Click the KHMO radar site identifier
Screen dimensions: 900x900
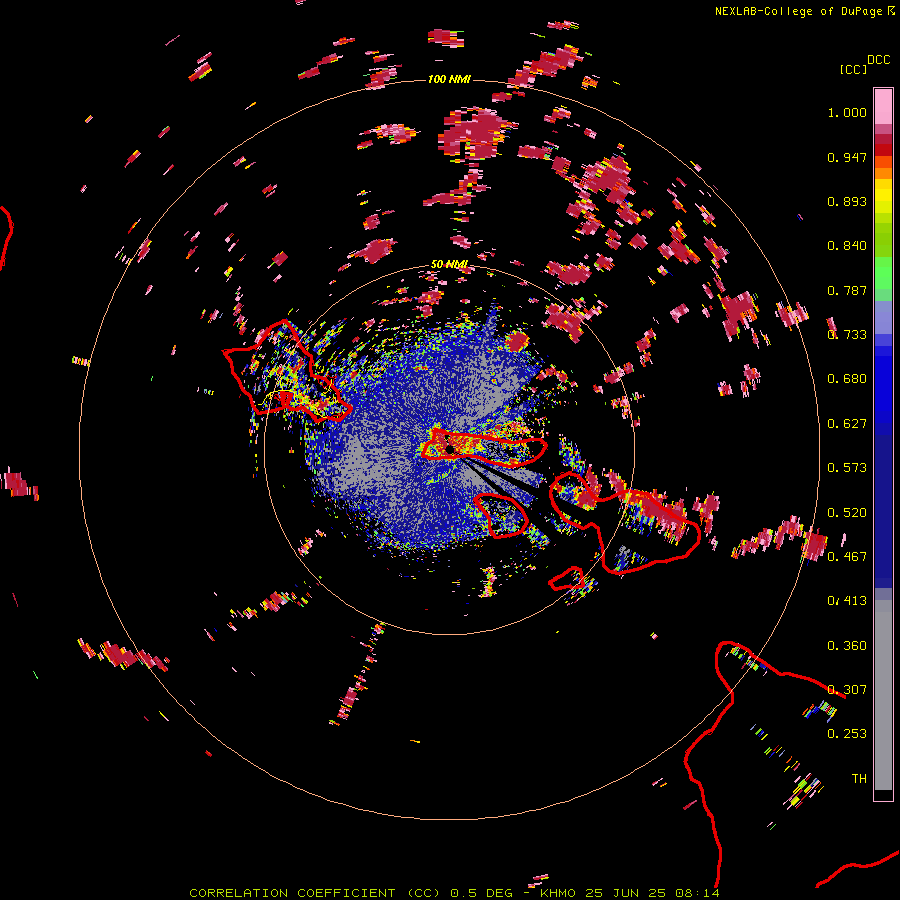click(557, 893)
